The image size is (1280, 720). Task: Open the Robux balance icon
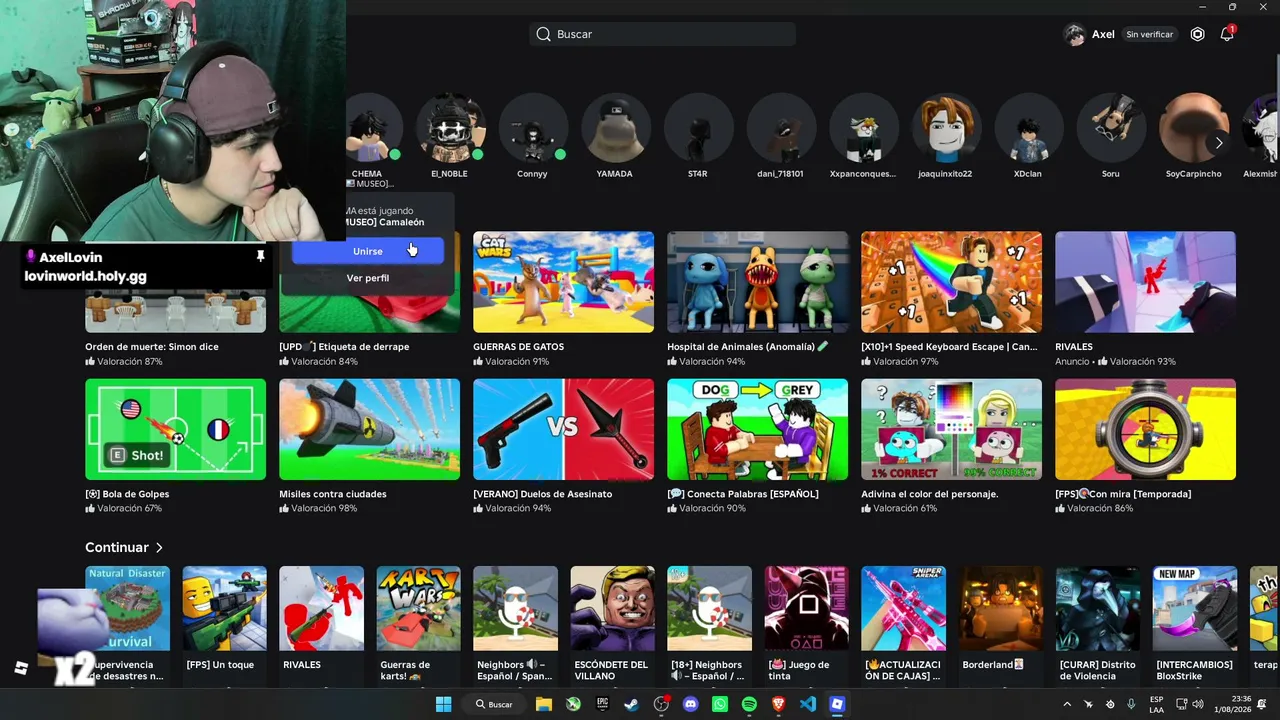point(1198,34)
